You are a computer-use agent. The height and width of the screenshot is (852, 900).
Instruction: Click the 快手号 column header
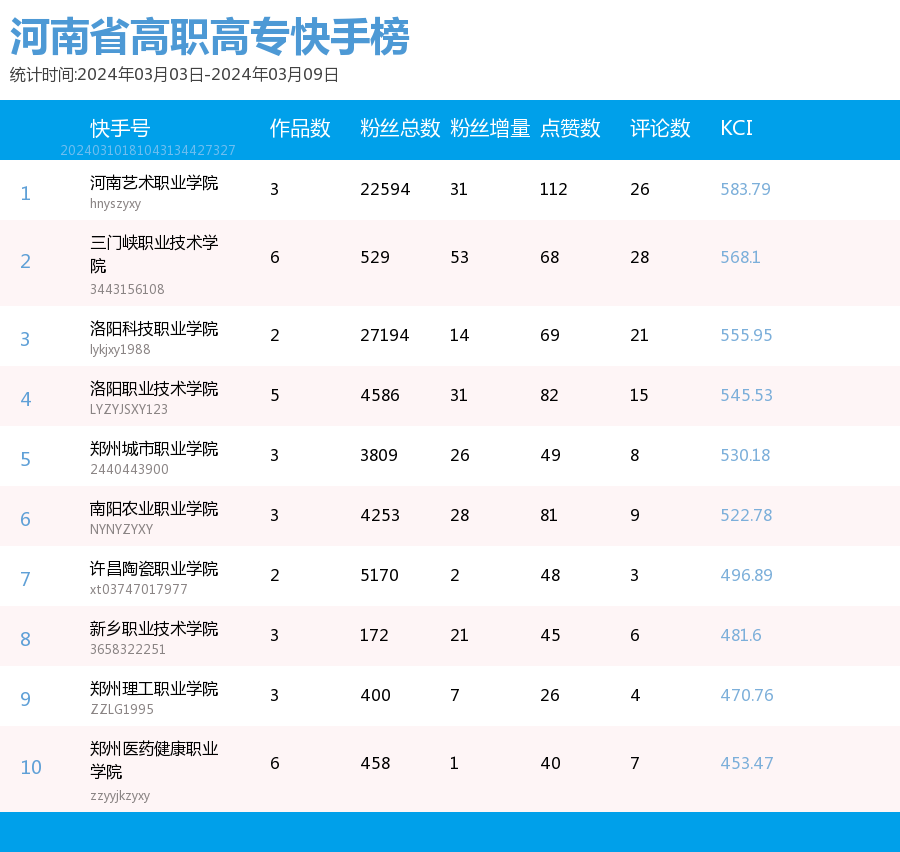click(120, 128)
